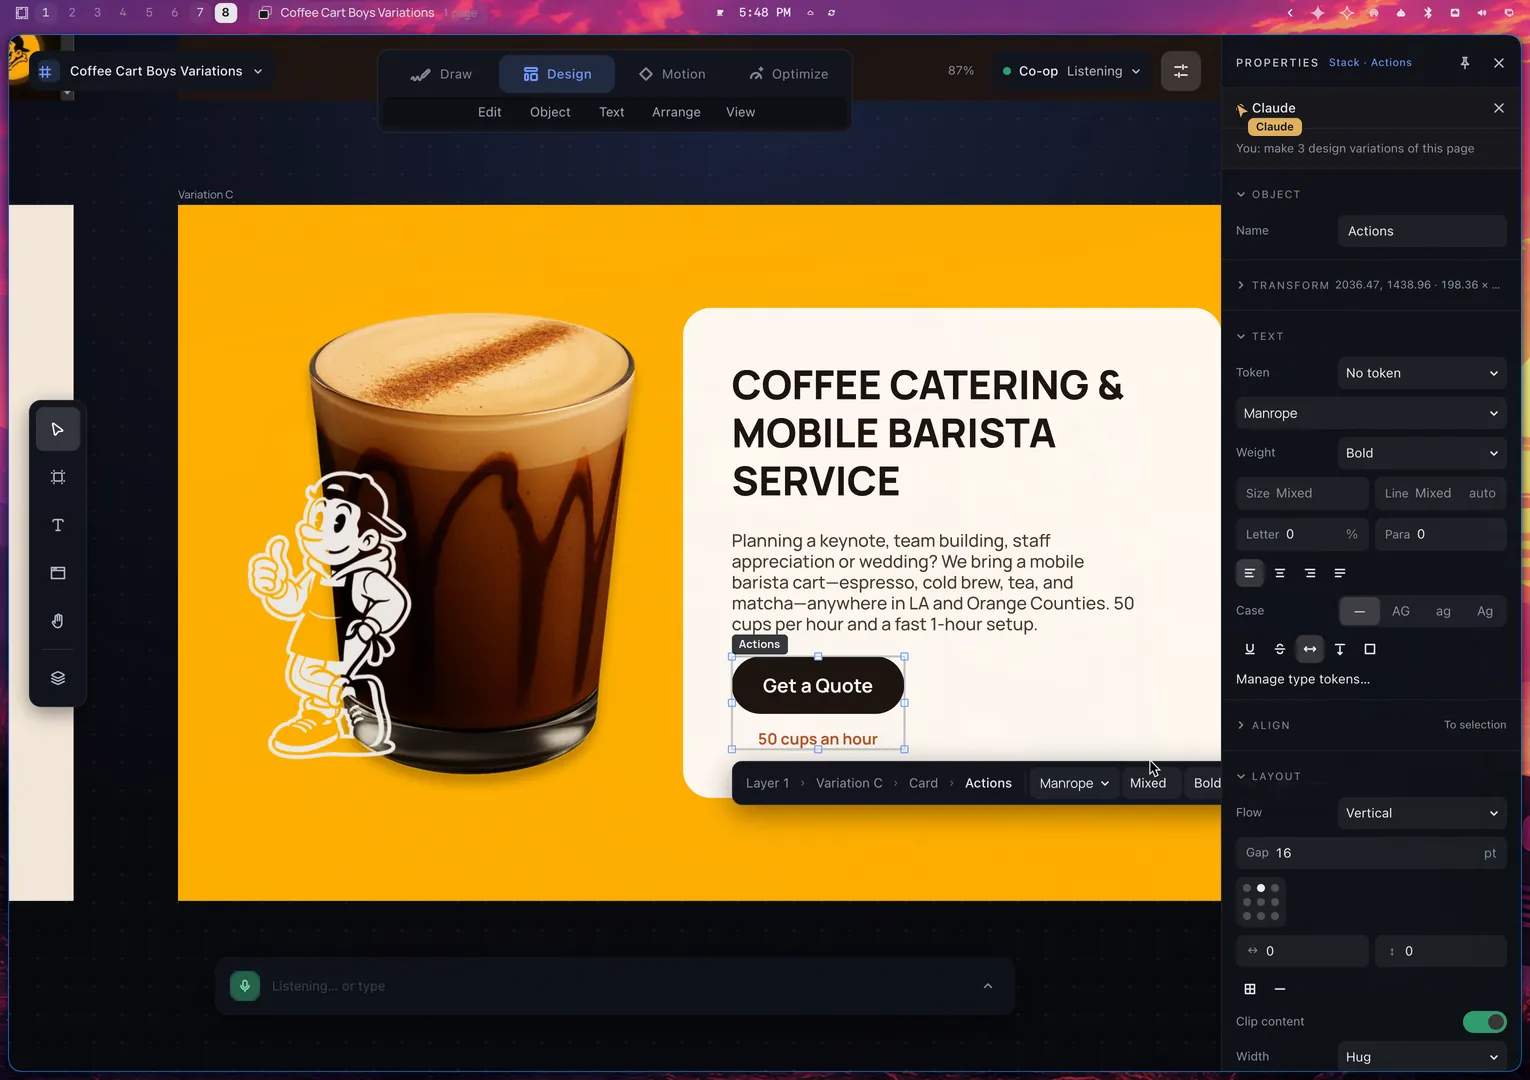Toggle auto-width horizontal text sizing
Image resolution: width=1530 pixels, height=1080 pixels.
coord(1310,649)
